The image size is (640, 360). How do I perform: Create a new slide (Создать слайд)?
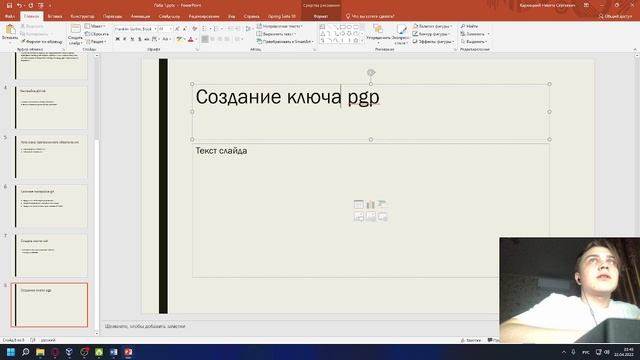click(76, 34)
